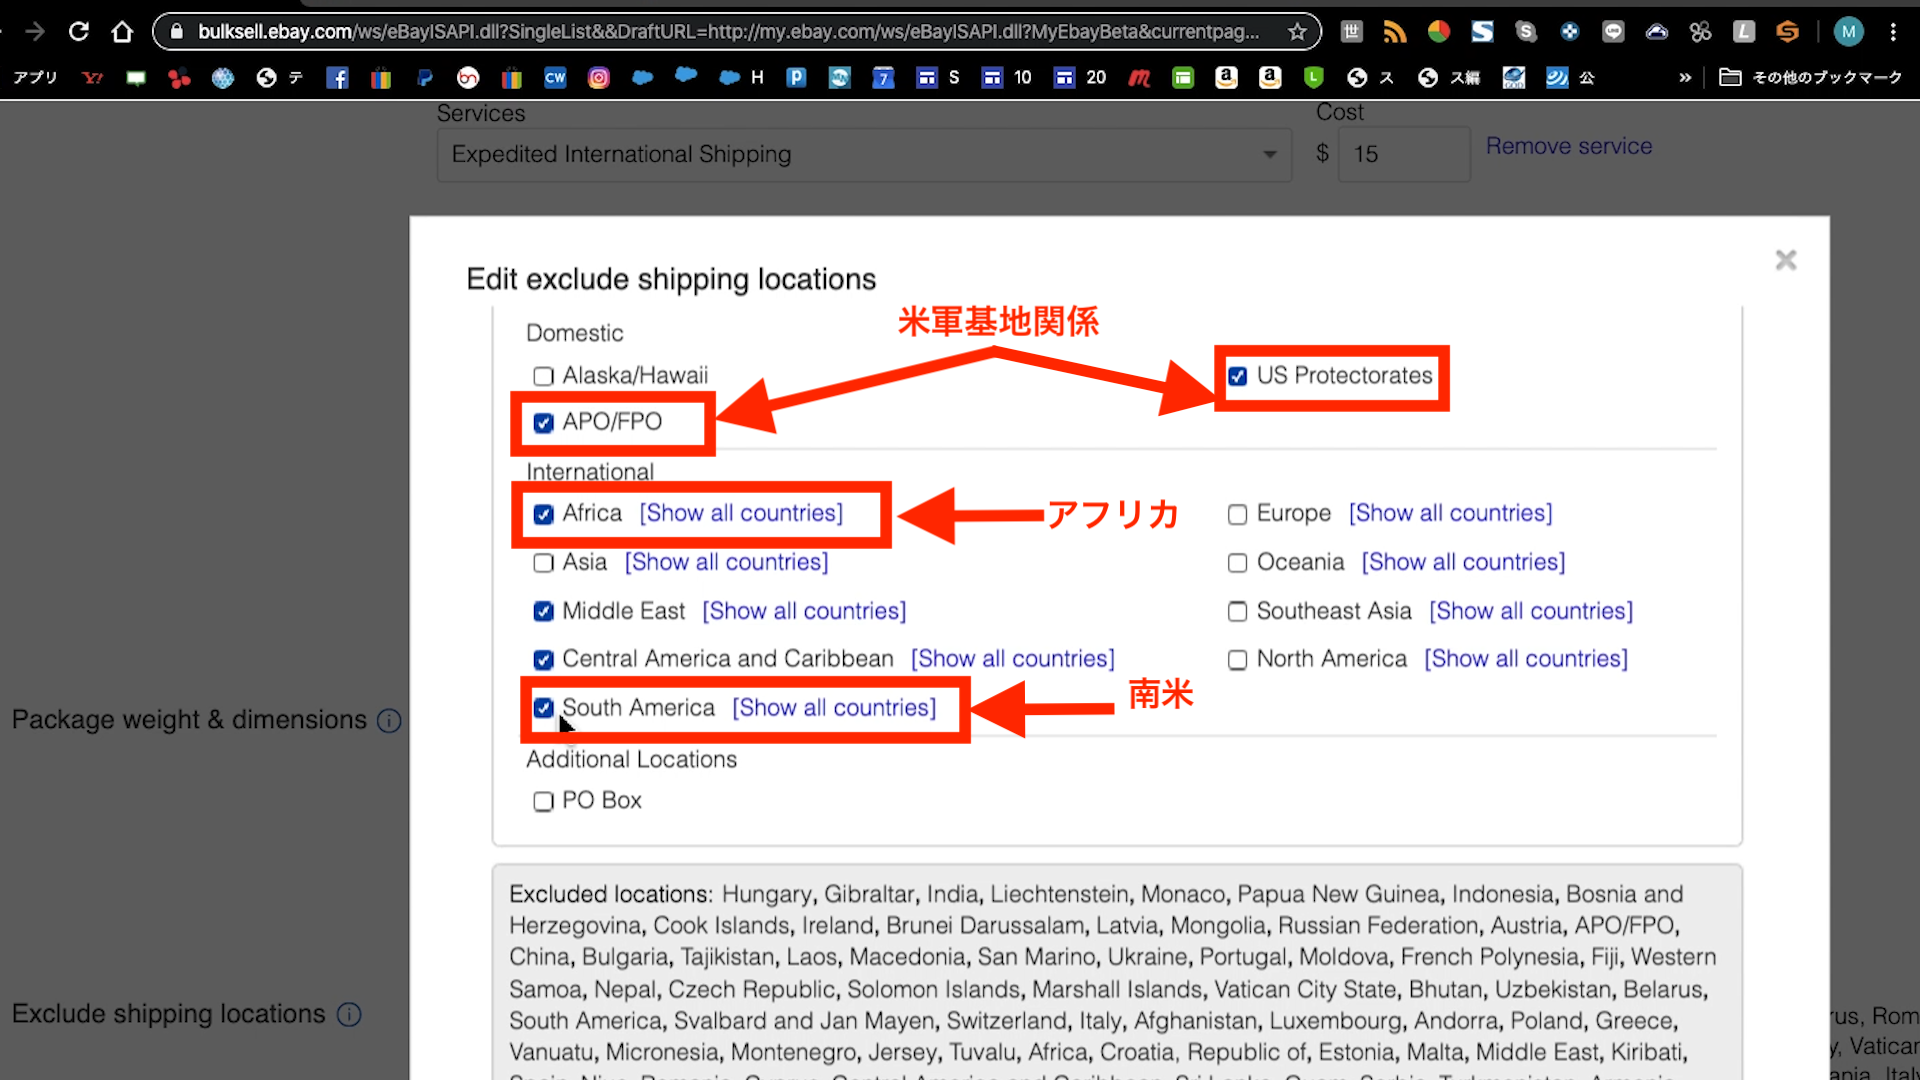Bookmark this page with the star icon
Viewport: 1920px width, 1080px height.
(1297, 32)
